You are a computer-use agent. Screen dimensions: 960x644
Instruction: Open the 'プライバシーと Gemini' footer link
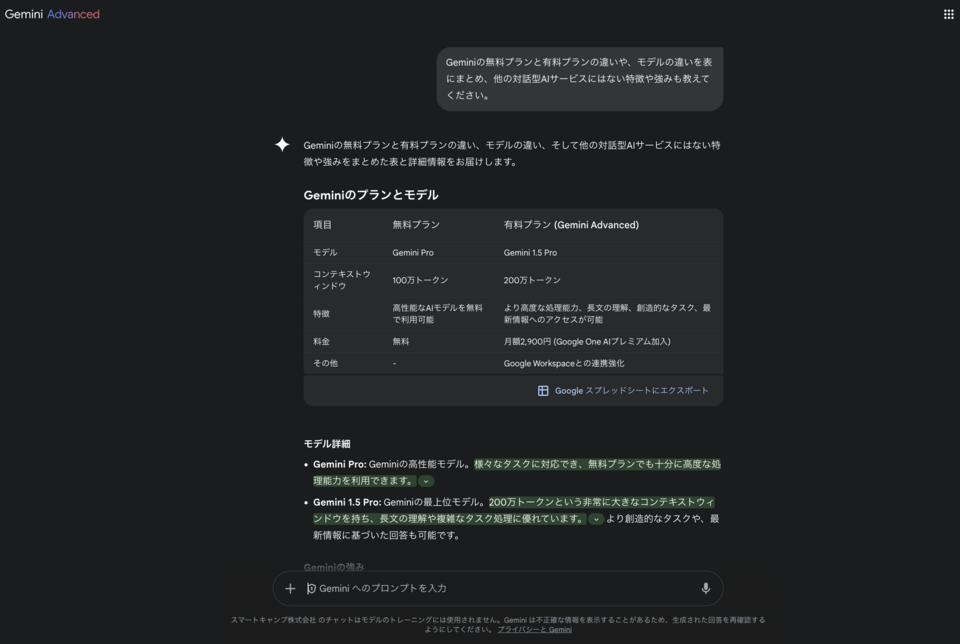533,630
